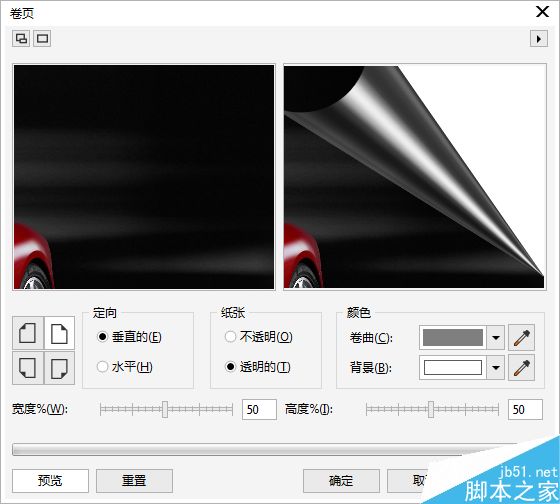Screen dimensions: 560x504
Task: Open the flyout arrow menu at top right
Action: pos(539,38)
